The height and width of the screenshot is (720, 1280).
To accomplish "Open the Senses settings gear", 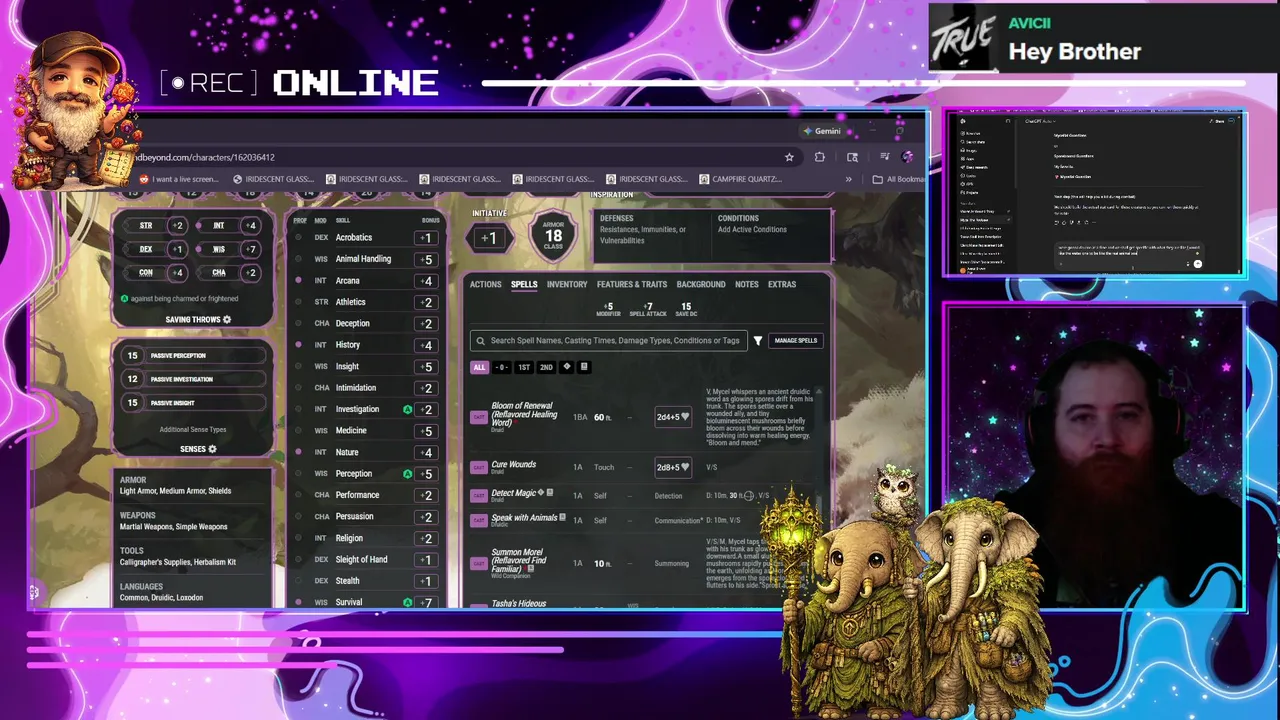I will pyautogui.click(x=212, y=449).
